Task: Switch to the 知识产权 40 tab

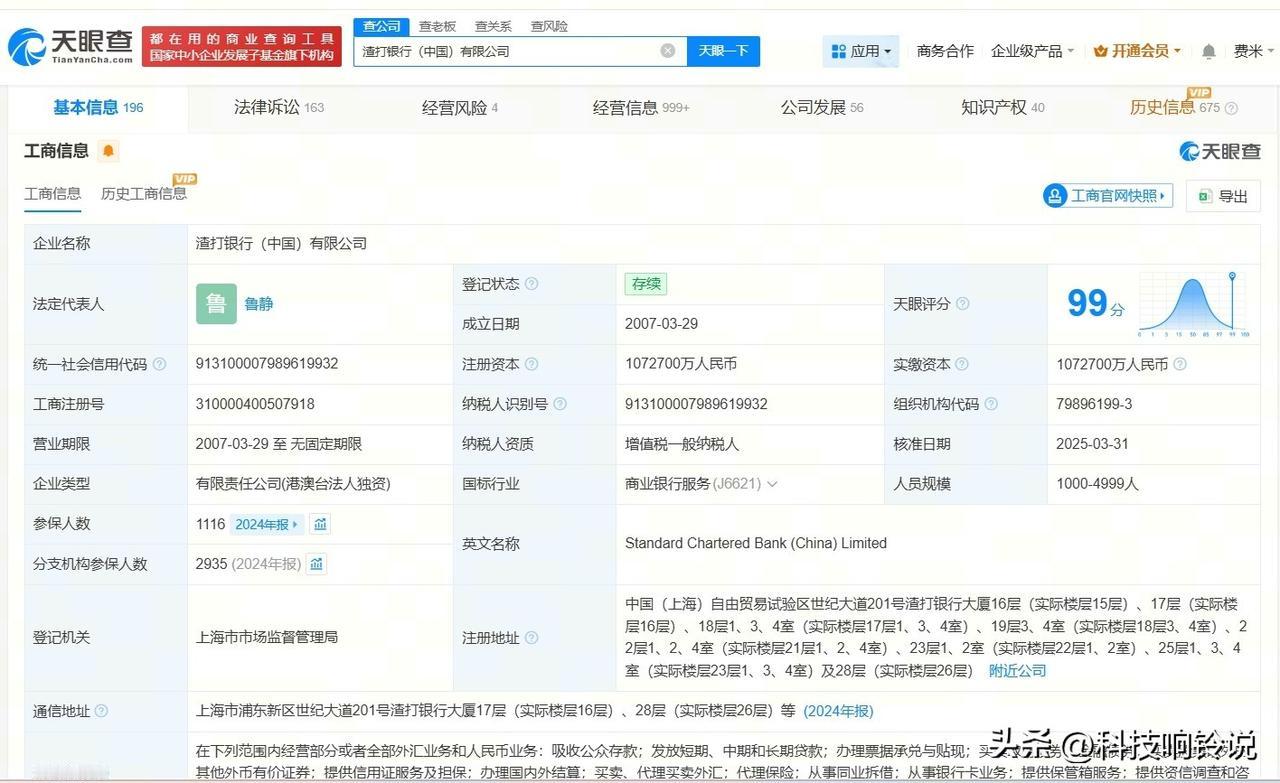Action: click(x=1003, y=108)
